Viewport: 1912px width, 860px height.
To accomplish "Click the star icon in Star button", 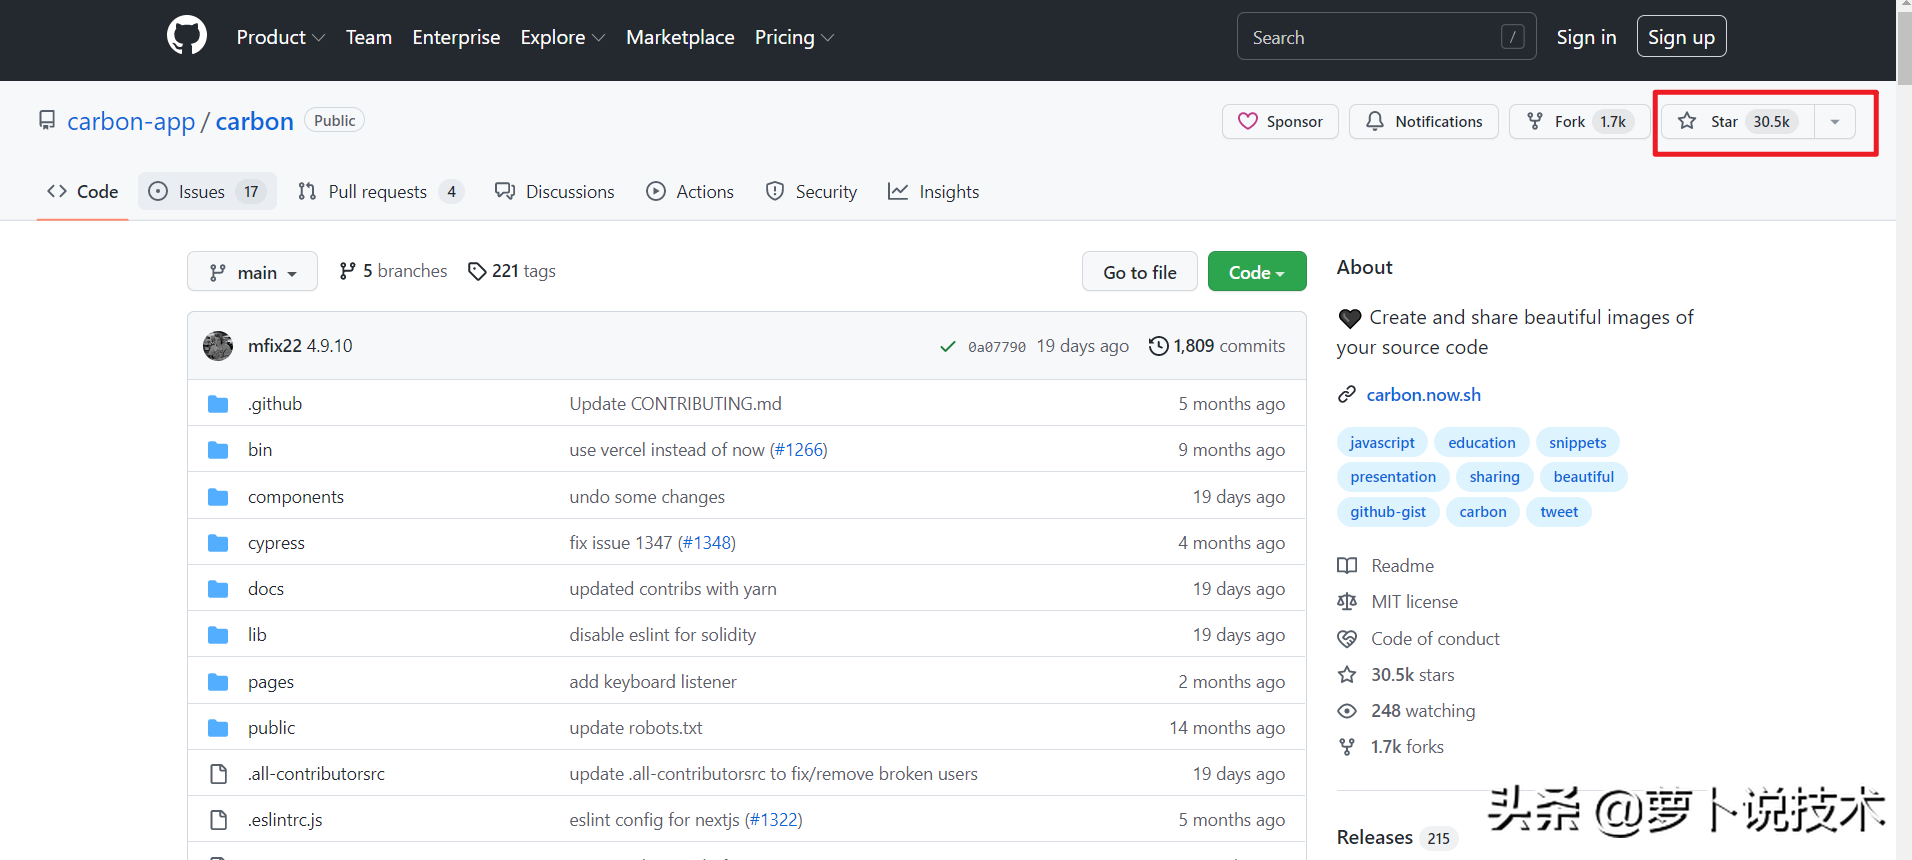I will (x=1687, y=121).
